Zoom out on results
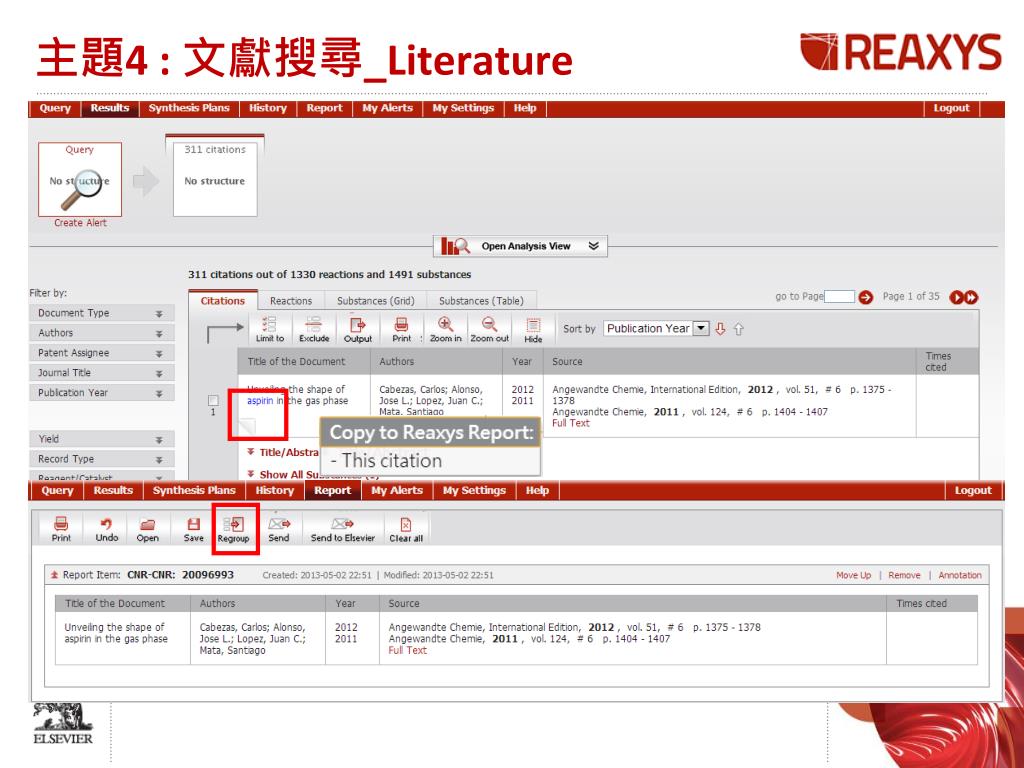The image size is (1024, 768). [489, 328]
